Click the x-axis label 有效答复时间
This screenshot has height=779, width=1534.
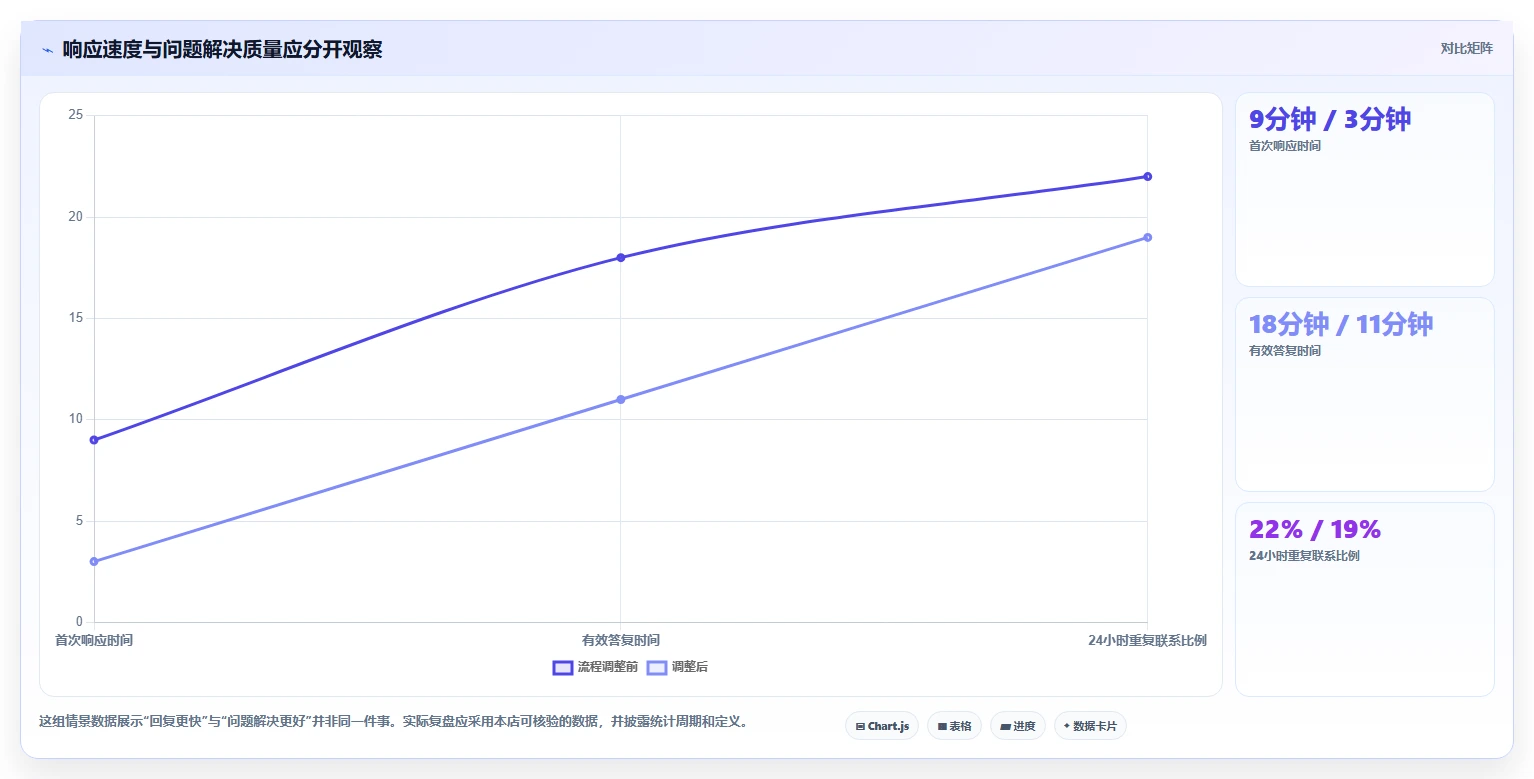[x=620, y=640]
